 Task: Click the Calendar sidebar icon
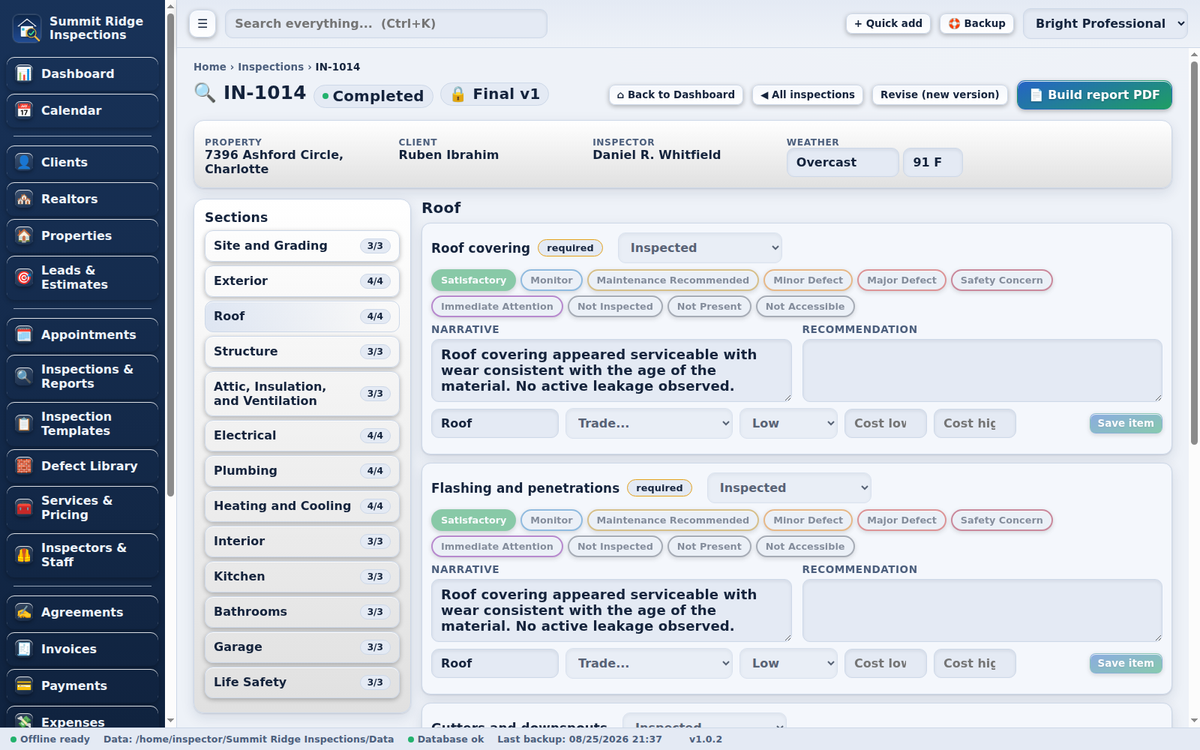click(x=24, y=111)
